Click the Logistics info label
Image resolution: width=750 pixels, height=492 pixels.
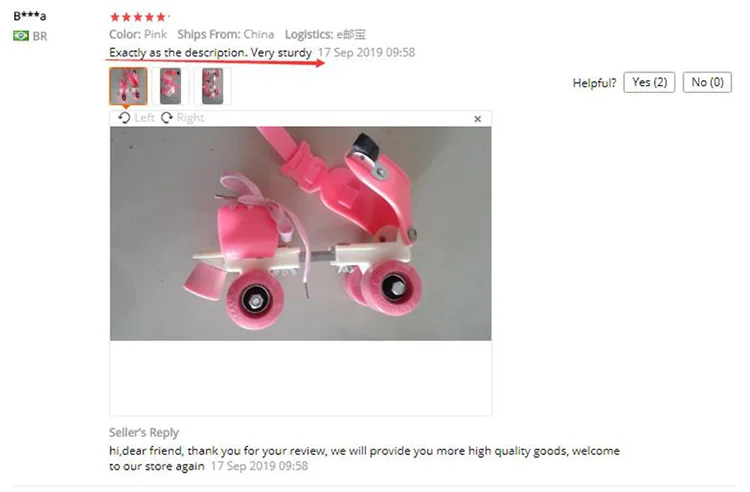coord(325,34)
